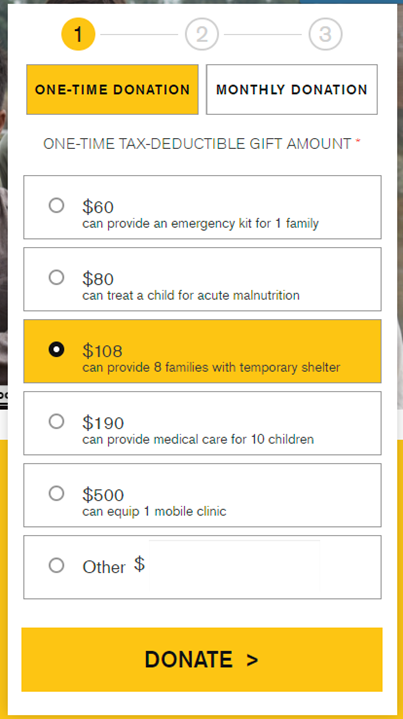This screenshot has width=403, height=719.
Task: Choose the $500 radio button
Action: (x=56, y=493)
